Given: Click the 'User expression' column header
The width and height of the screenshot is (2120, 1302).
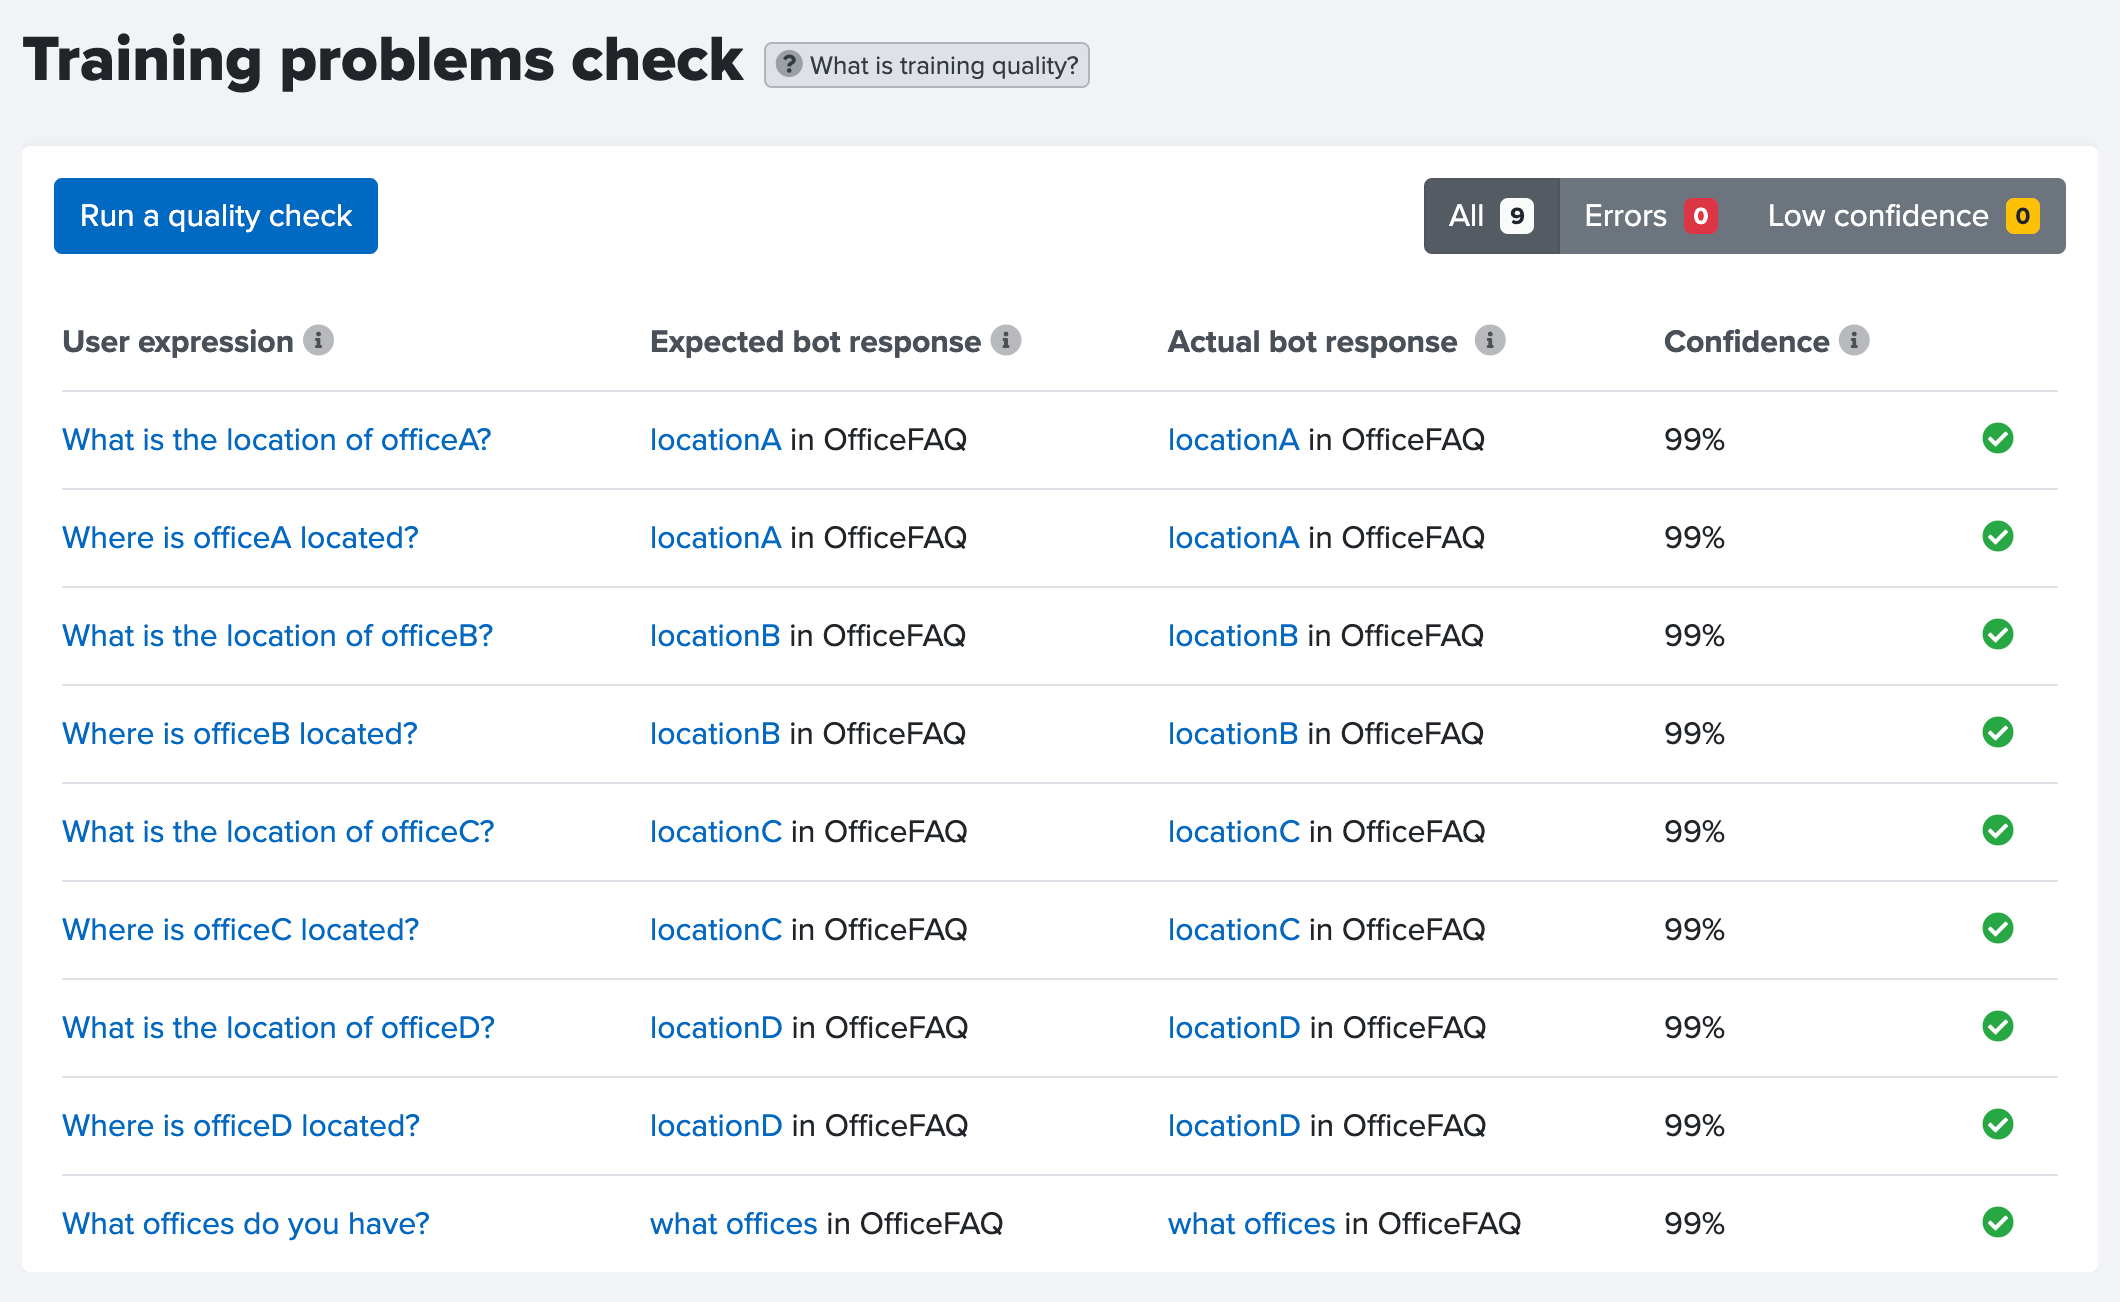Looking at the screenshot, I should point(178,342).
